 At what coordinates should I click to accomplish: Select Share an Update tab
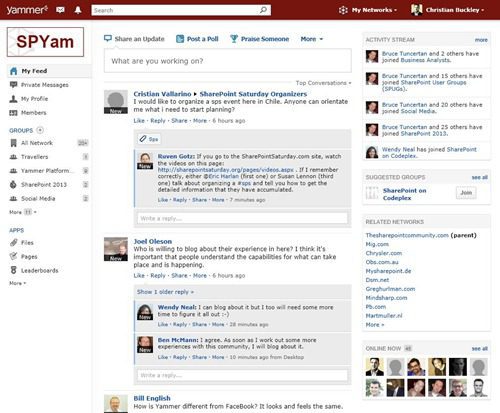[x=134, y=39]
